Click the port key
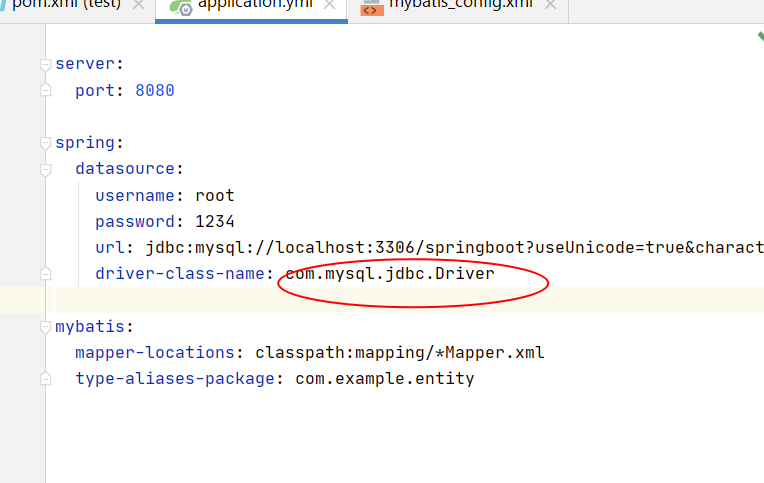The image size is (764, 483). point(95,91)
